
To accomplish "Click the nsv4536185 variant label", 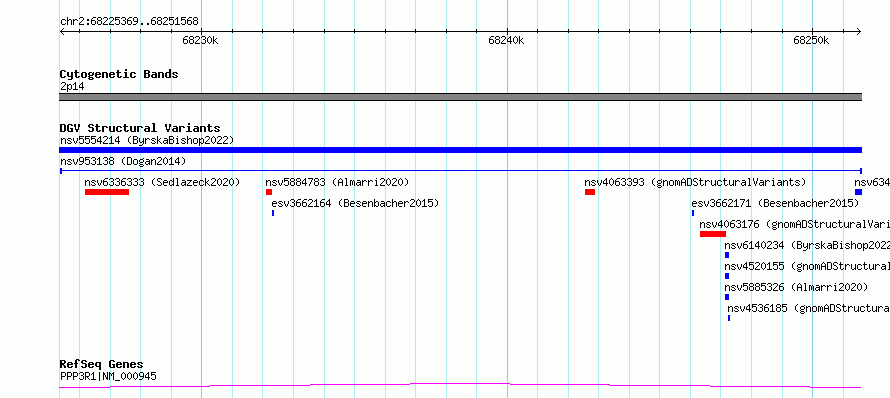I will [x=809, y=308].
